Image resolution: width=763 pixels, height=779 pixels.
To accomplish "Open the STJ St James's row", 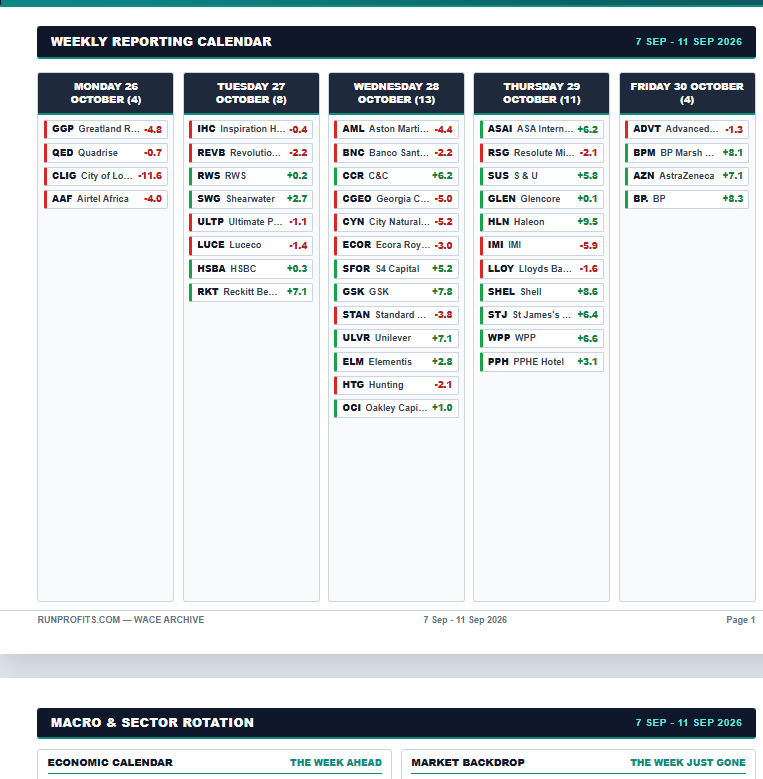I will tap(541, 315).
